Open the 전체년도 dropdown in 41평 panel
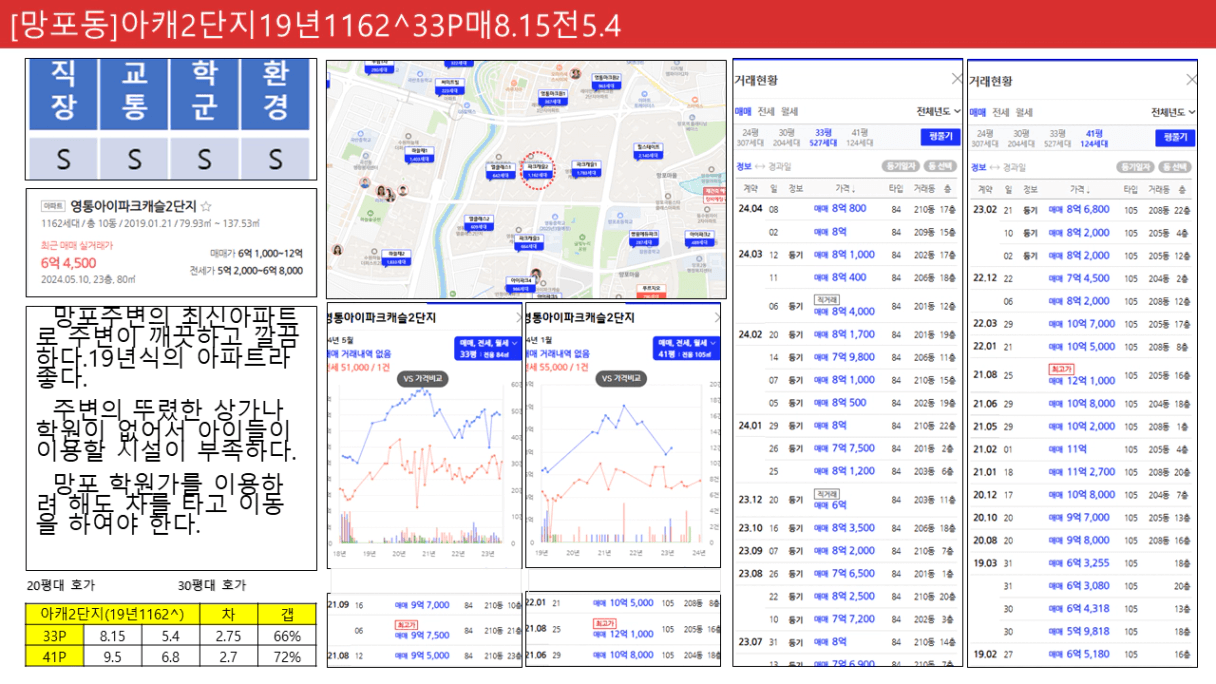 (x=1173, y=112)
